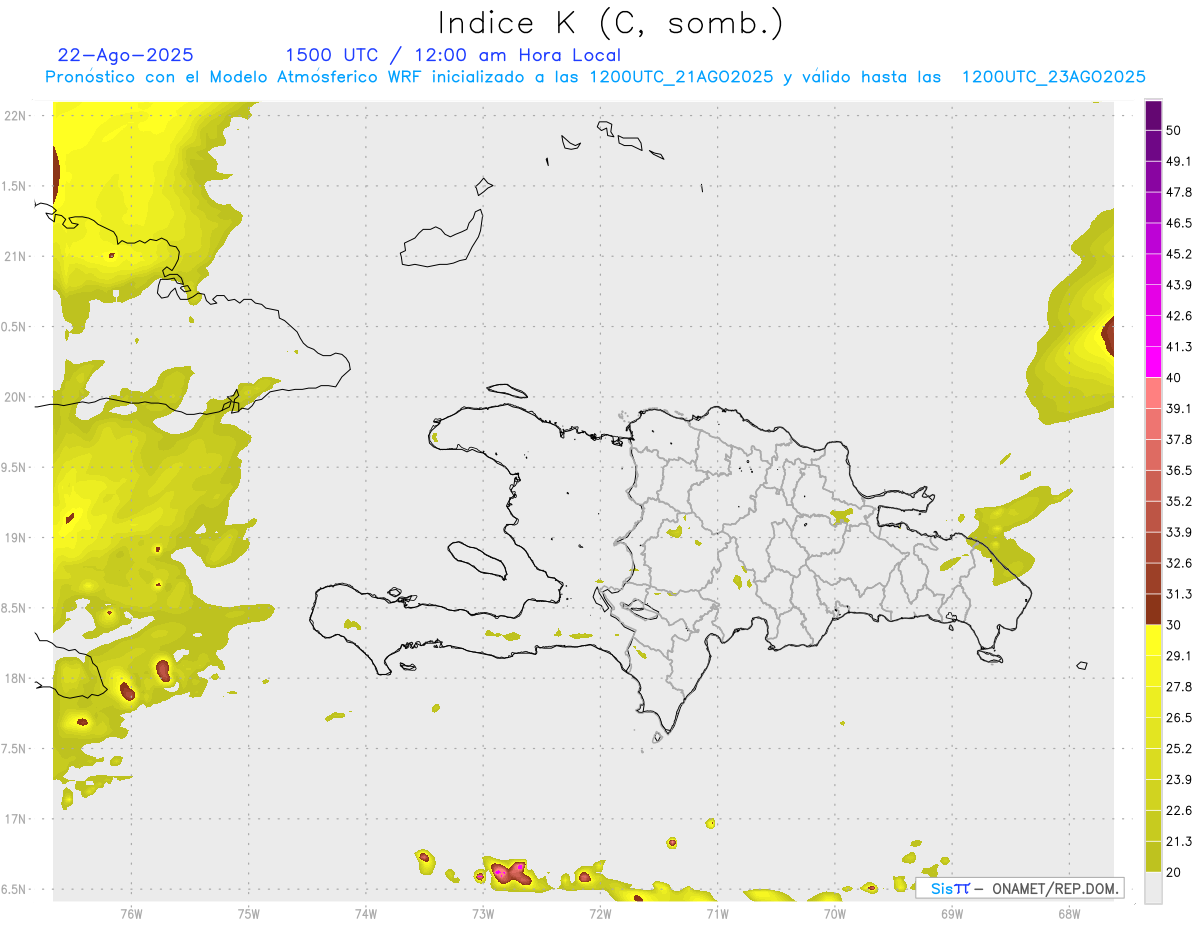Pick the magenta swatch between 40 and 41.3
Screen dimensions: 1200x927
pyautogui.click(x=1153, y=362)
